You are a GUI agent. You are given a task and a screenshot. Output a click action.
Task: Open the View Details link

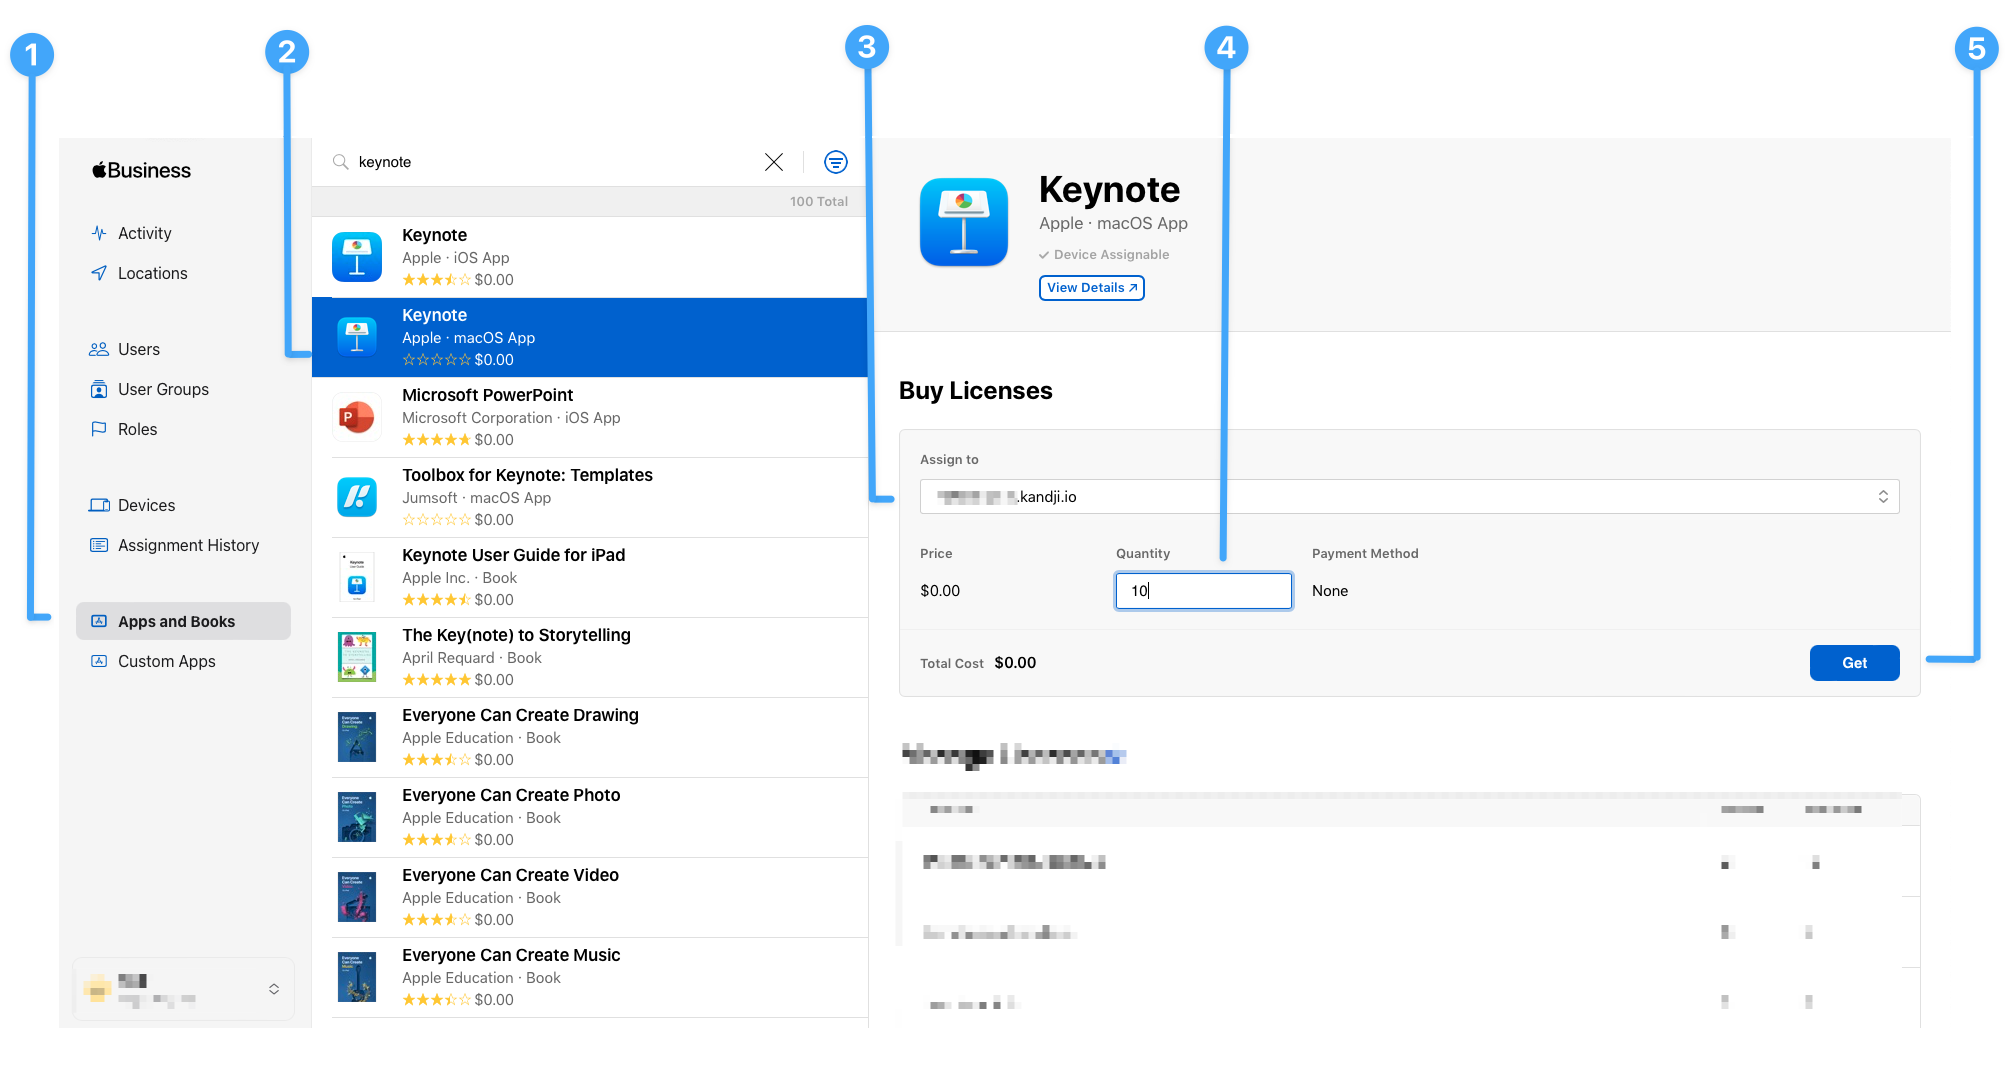point(1091,288)
